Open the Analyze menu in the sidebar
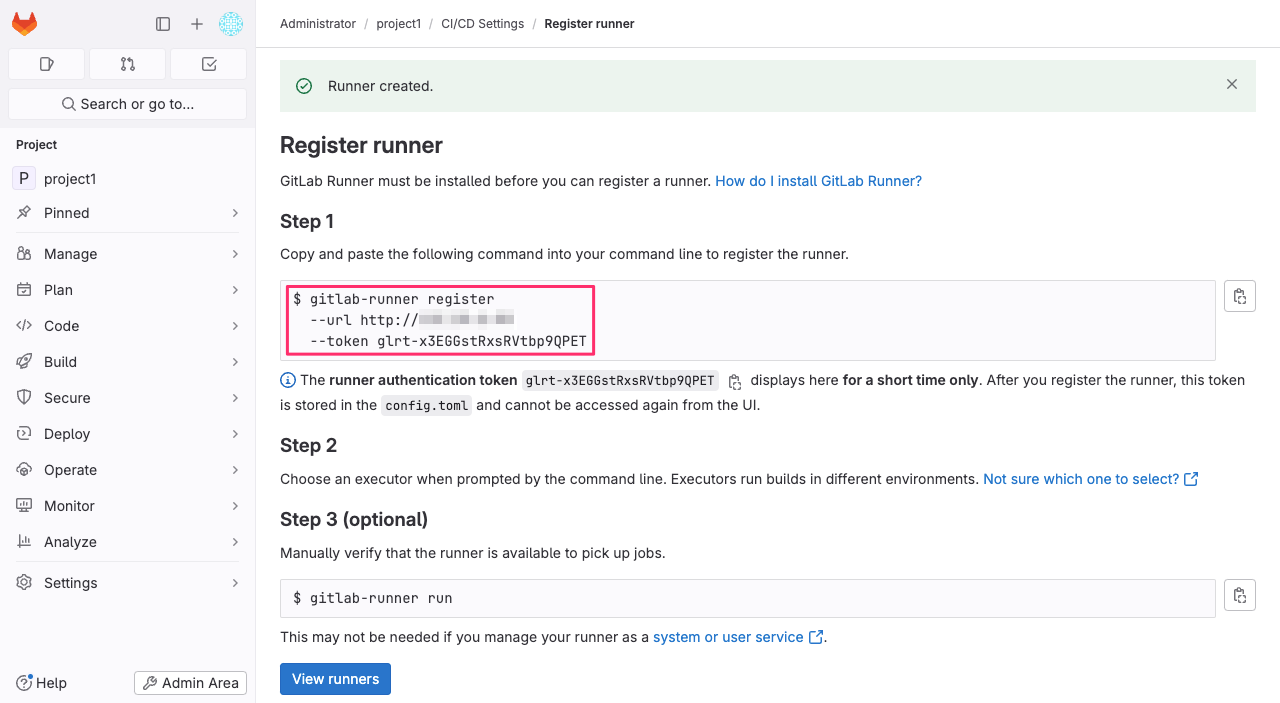This screenshot has width=1280, height=703. tap(128, 542)
